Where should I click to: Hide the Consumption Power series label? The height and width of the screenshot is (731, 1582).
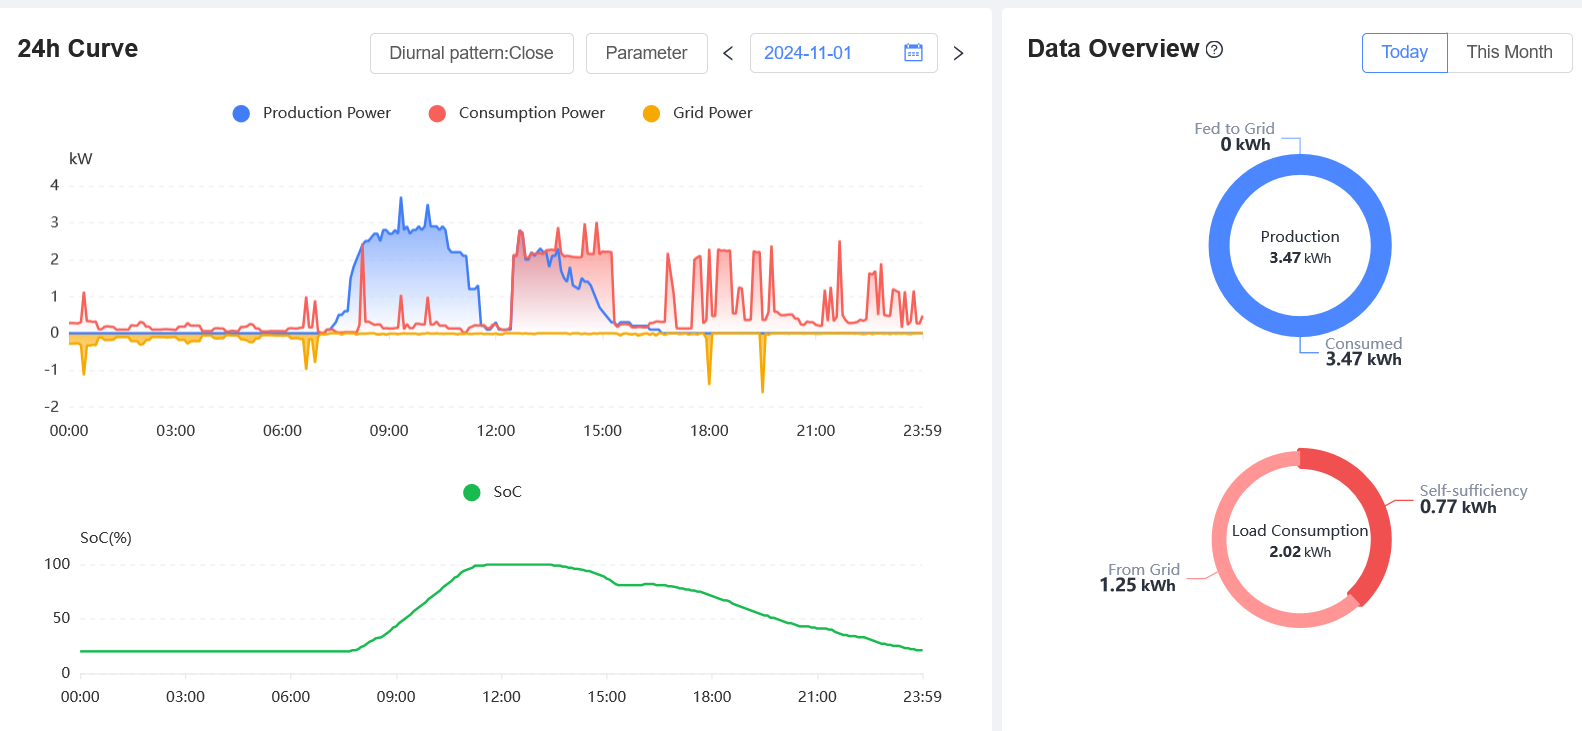[531, 113]
